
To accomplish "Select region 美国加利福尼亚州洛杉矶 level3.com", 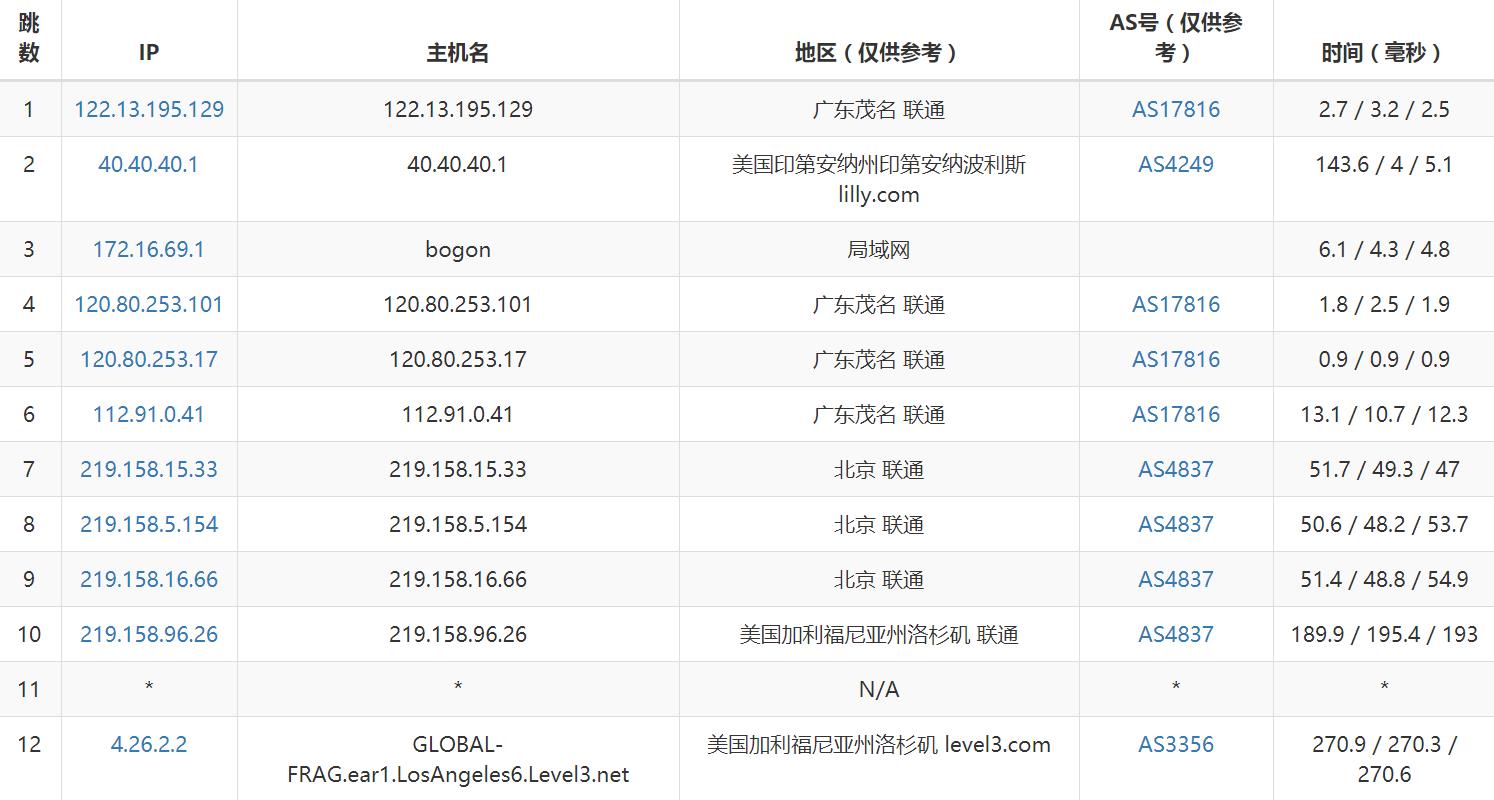I will click(x=879, y=744).
